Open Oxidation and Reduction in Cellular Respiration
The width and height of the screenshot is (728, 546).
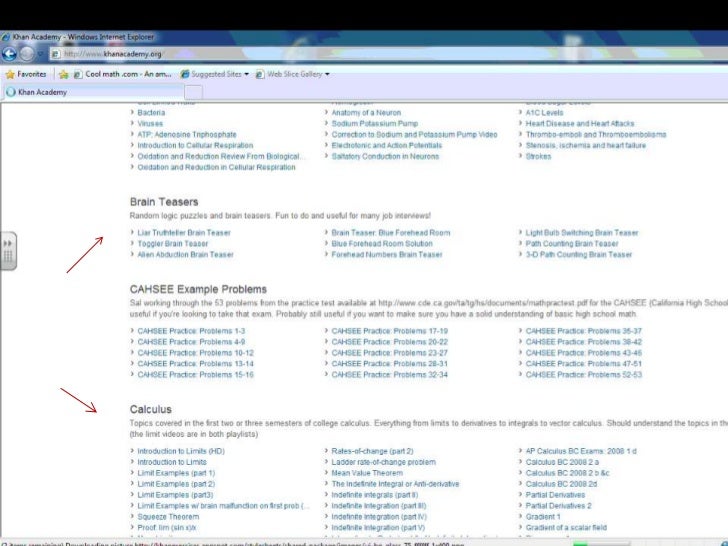(x=216, y=167)
